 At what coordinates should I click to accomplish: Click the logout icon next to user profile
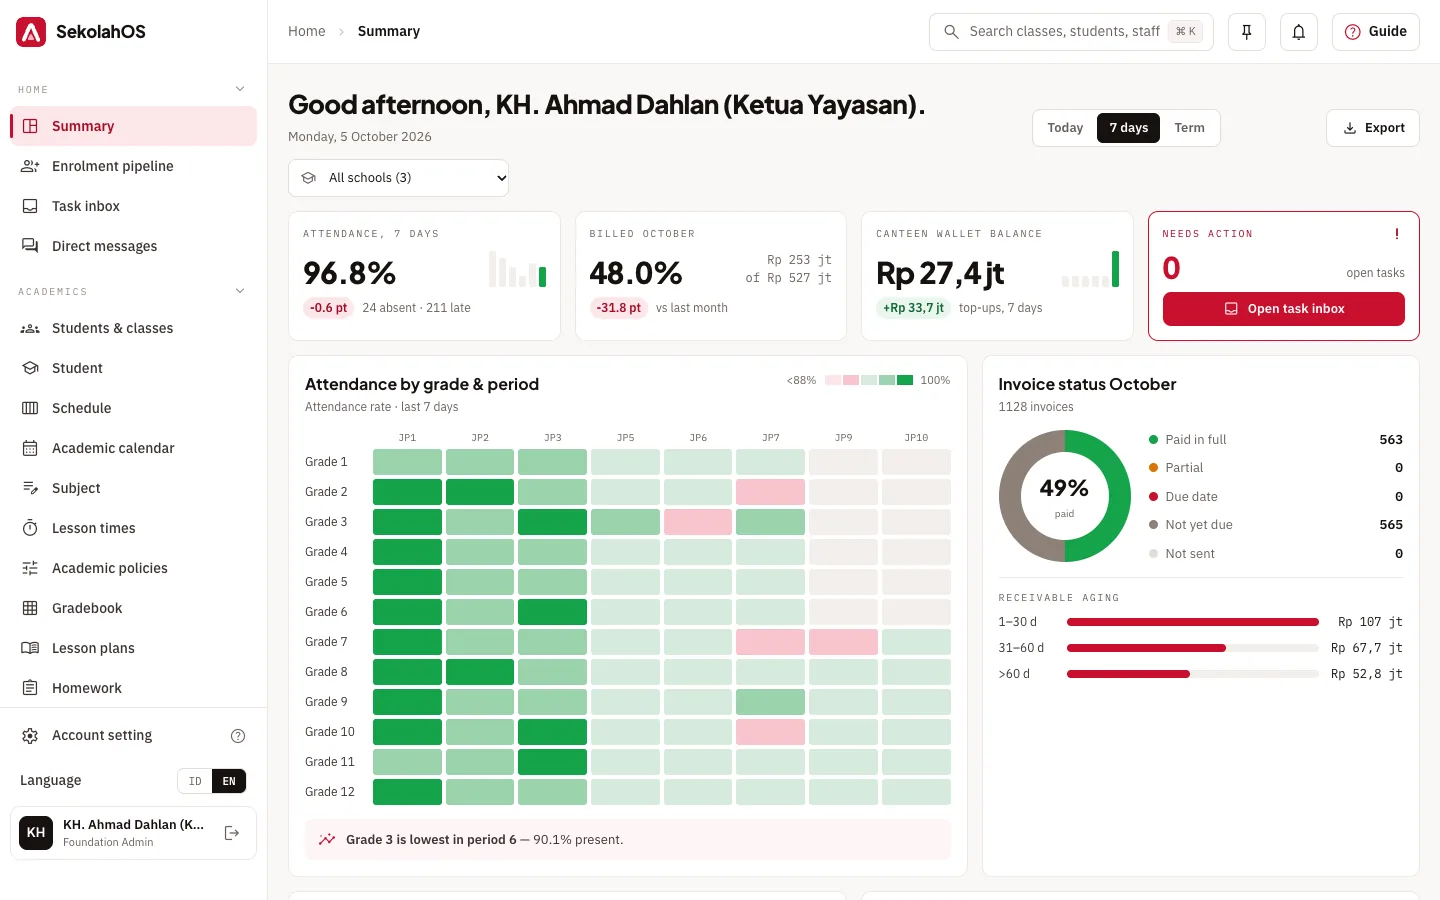[x=232, y=833]
